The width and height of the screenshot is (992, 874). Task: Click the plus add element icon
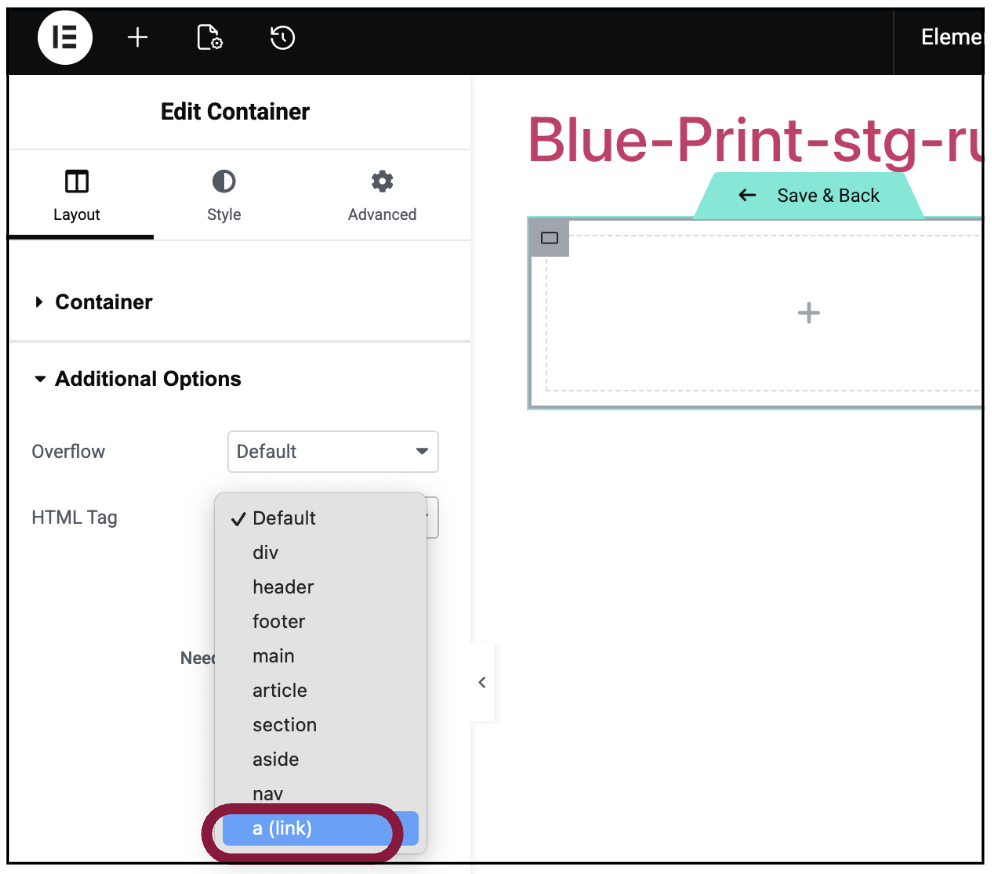coord(137,38)
